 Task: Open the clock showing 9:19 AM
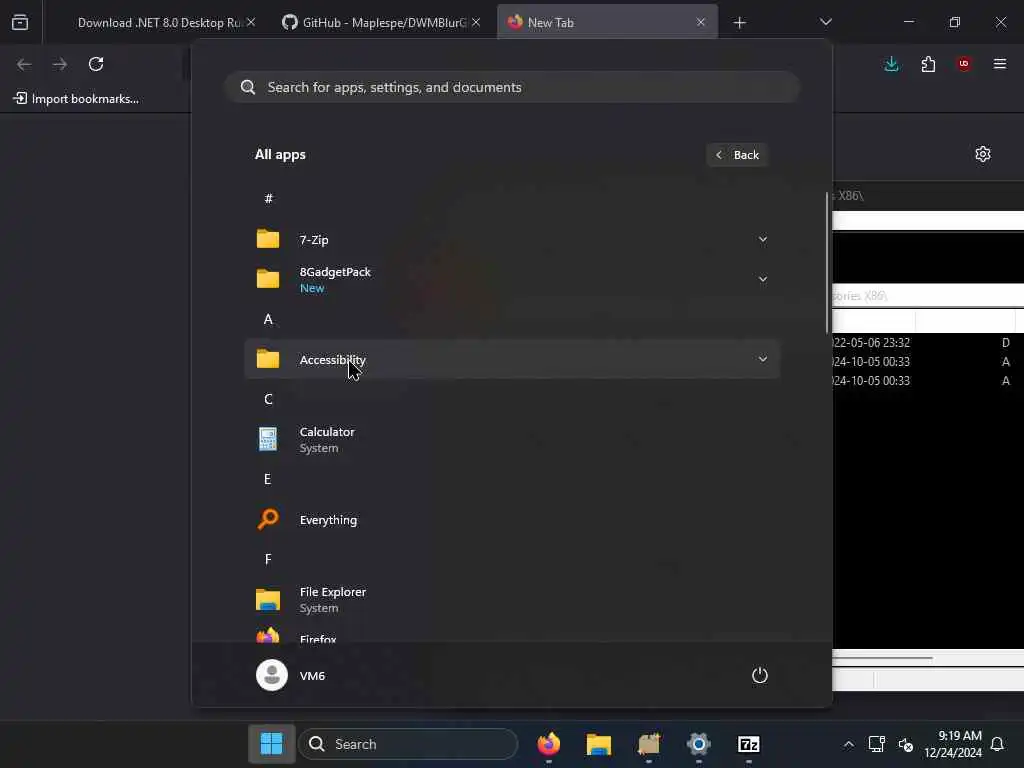[953, 744]
